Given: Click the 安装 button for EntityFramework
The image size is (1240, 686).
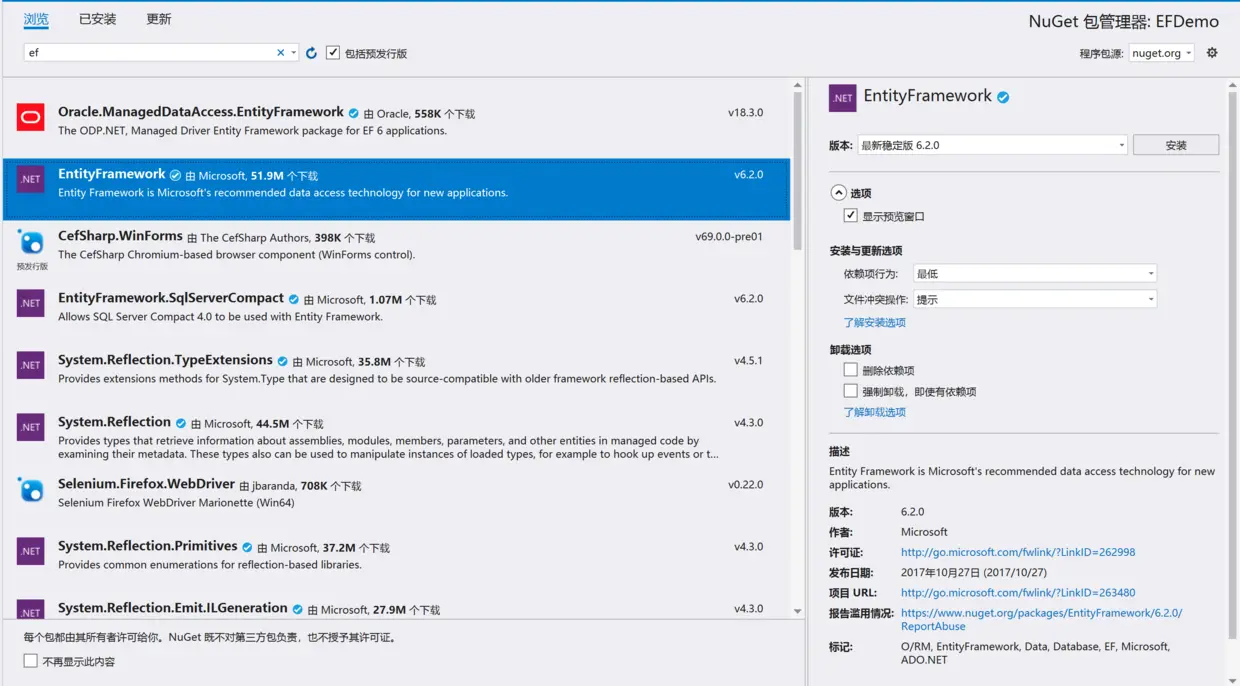Looking at the screenshot, I should (1175, 144).
